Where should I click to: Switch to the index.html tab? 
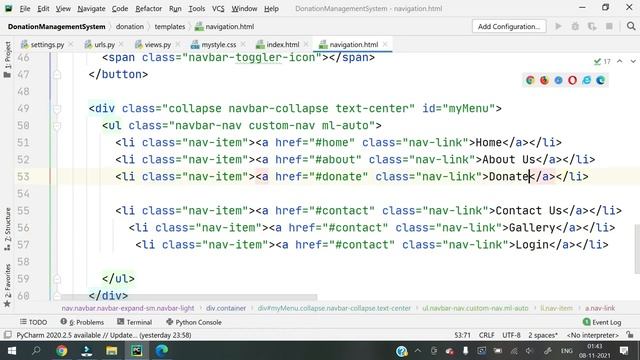(x=282, y=44)
